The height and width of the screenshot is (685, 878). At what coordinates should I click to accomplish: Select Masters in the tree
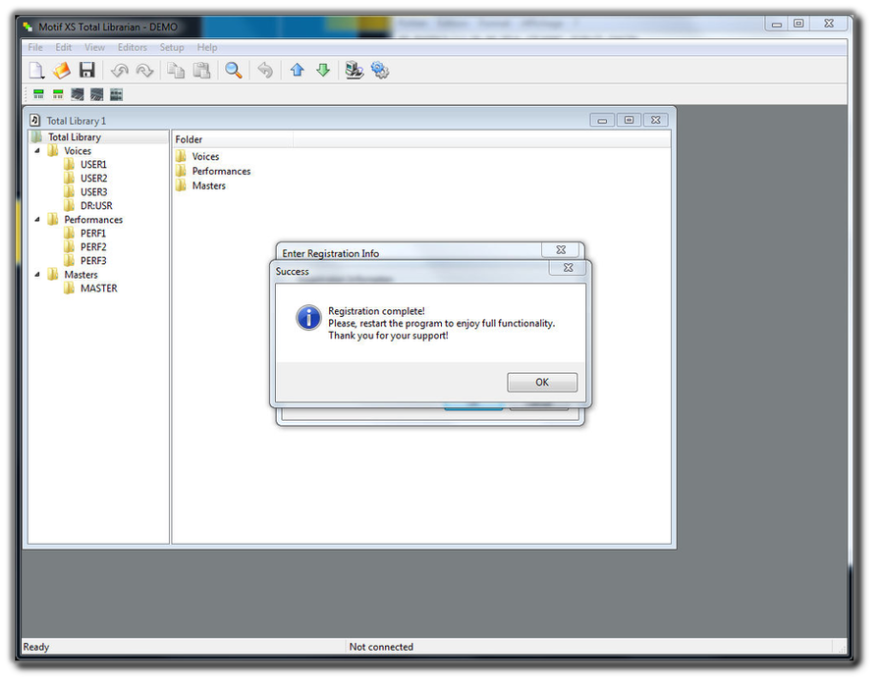tap(81, 275)
